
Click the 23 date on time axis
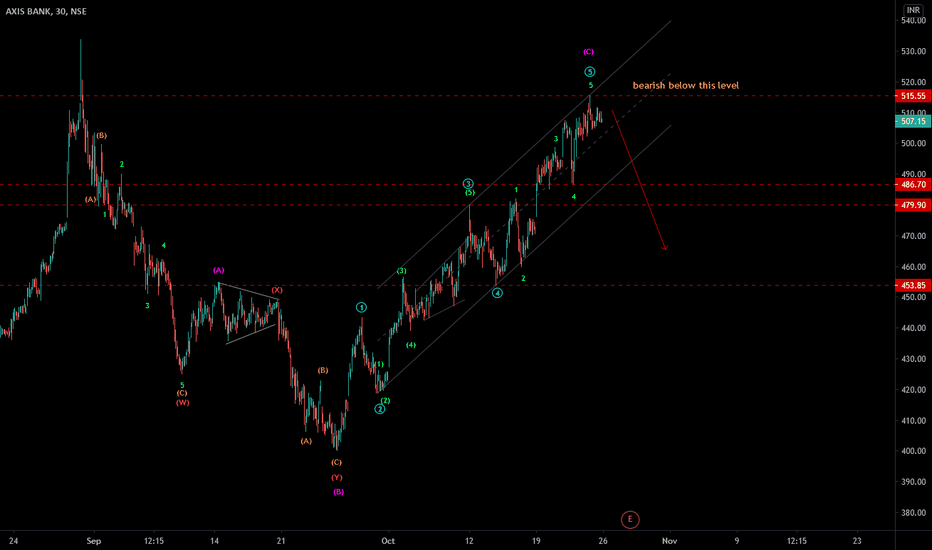[x=857, y=541]
